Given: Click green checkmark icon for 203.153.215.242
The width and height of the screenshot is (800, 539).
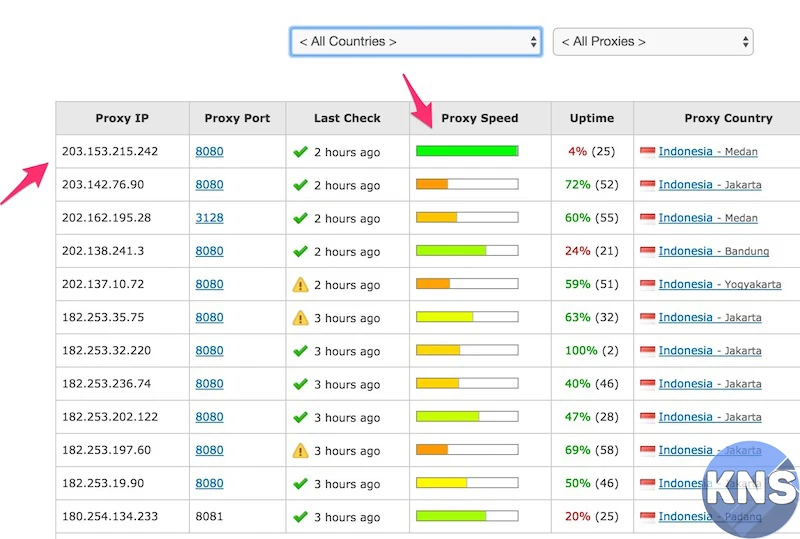Looking at the screenshot, I should click(300, 152).
